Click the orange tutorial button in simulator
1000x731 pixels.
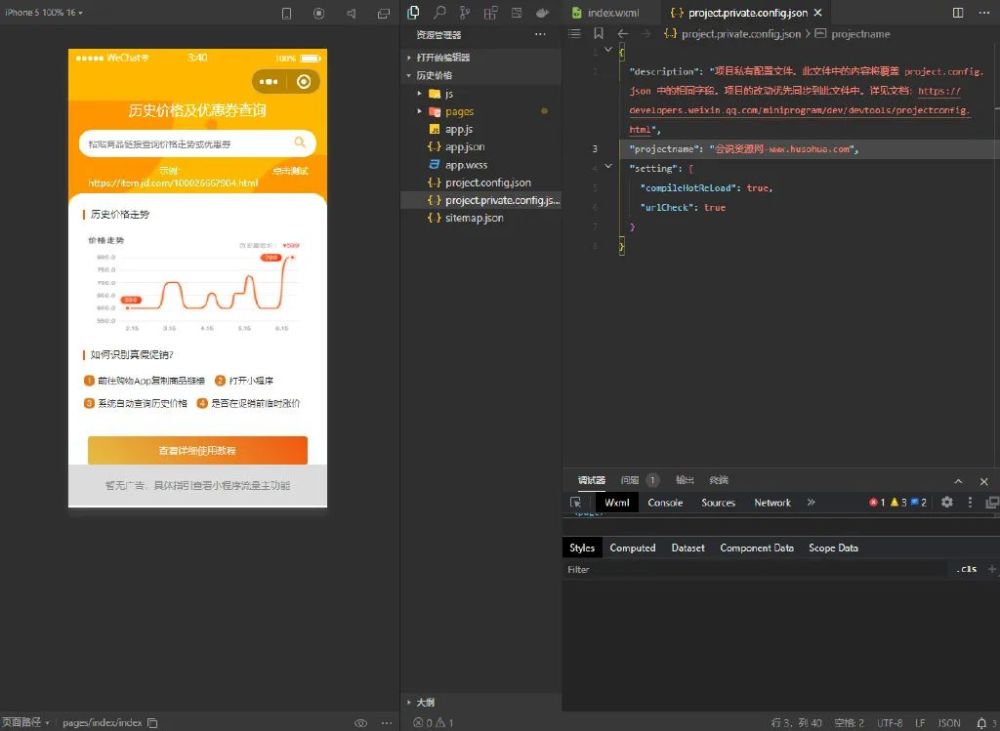click(x=197, y=451)
